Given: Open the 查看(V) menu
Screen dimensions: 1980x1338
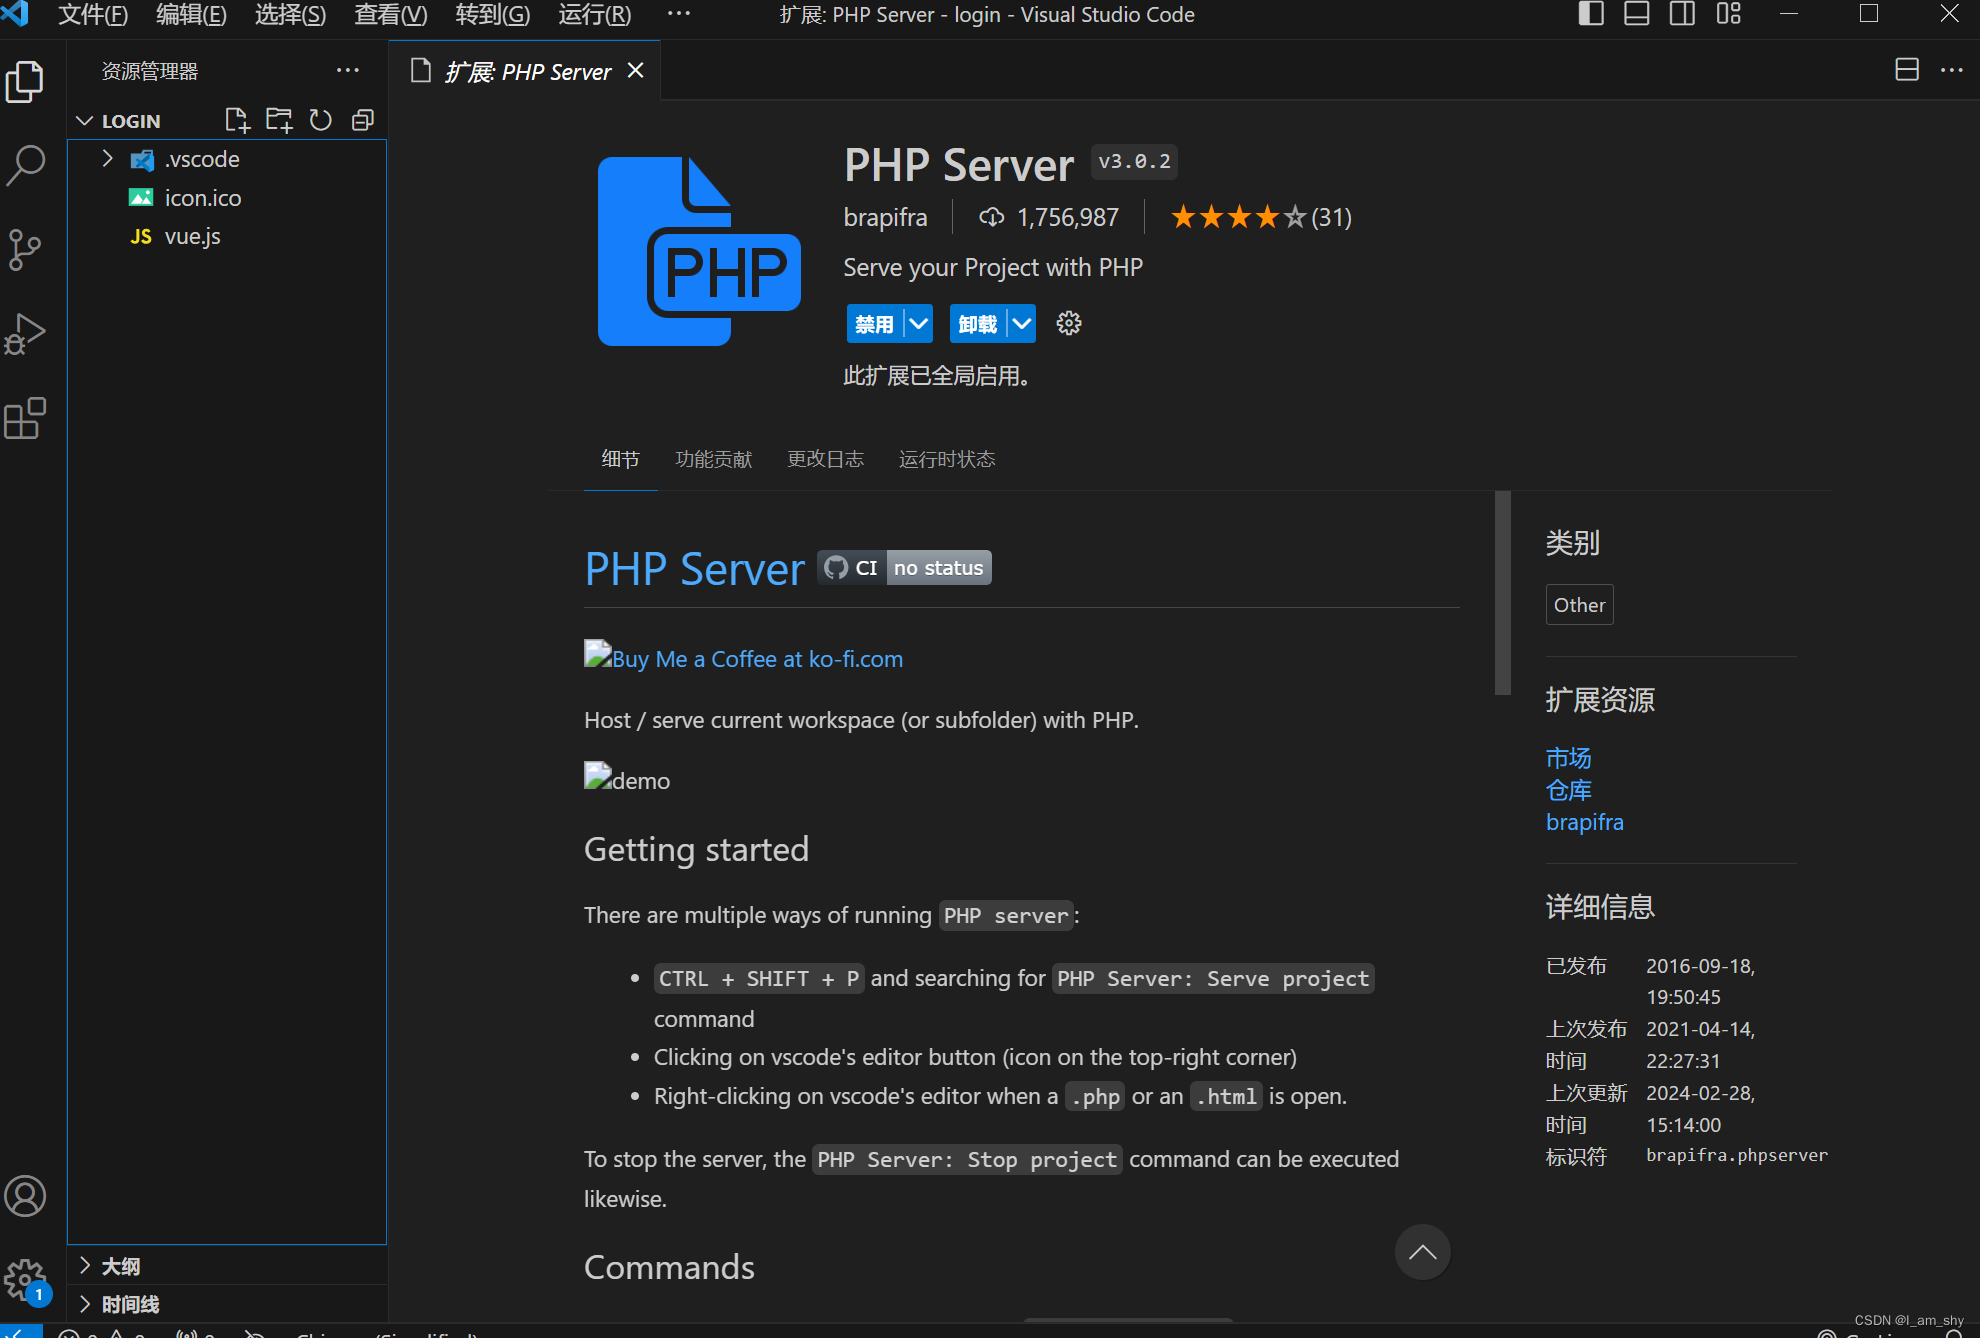Looking at the screenshot, I should click(x=391, y=14).
